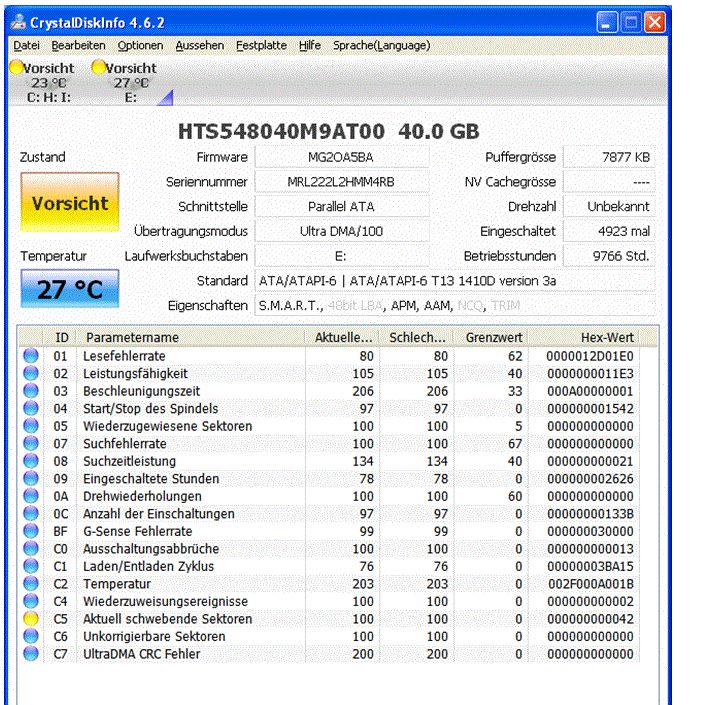
Task: Click the yellow status icon for Aktuell schwebende Sektoren
Action: (31, 619)
